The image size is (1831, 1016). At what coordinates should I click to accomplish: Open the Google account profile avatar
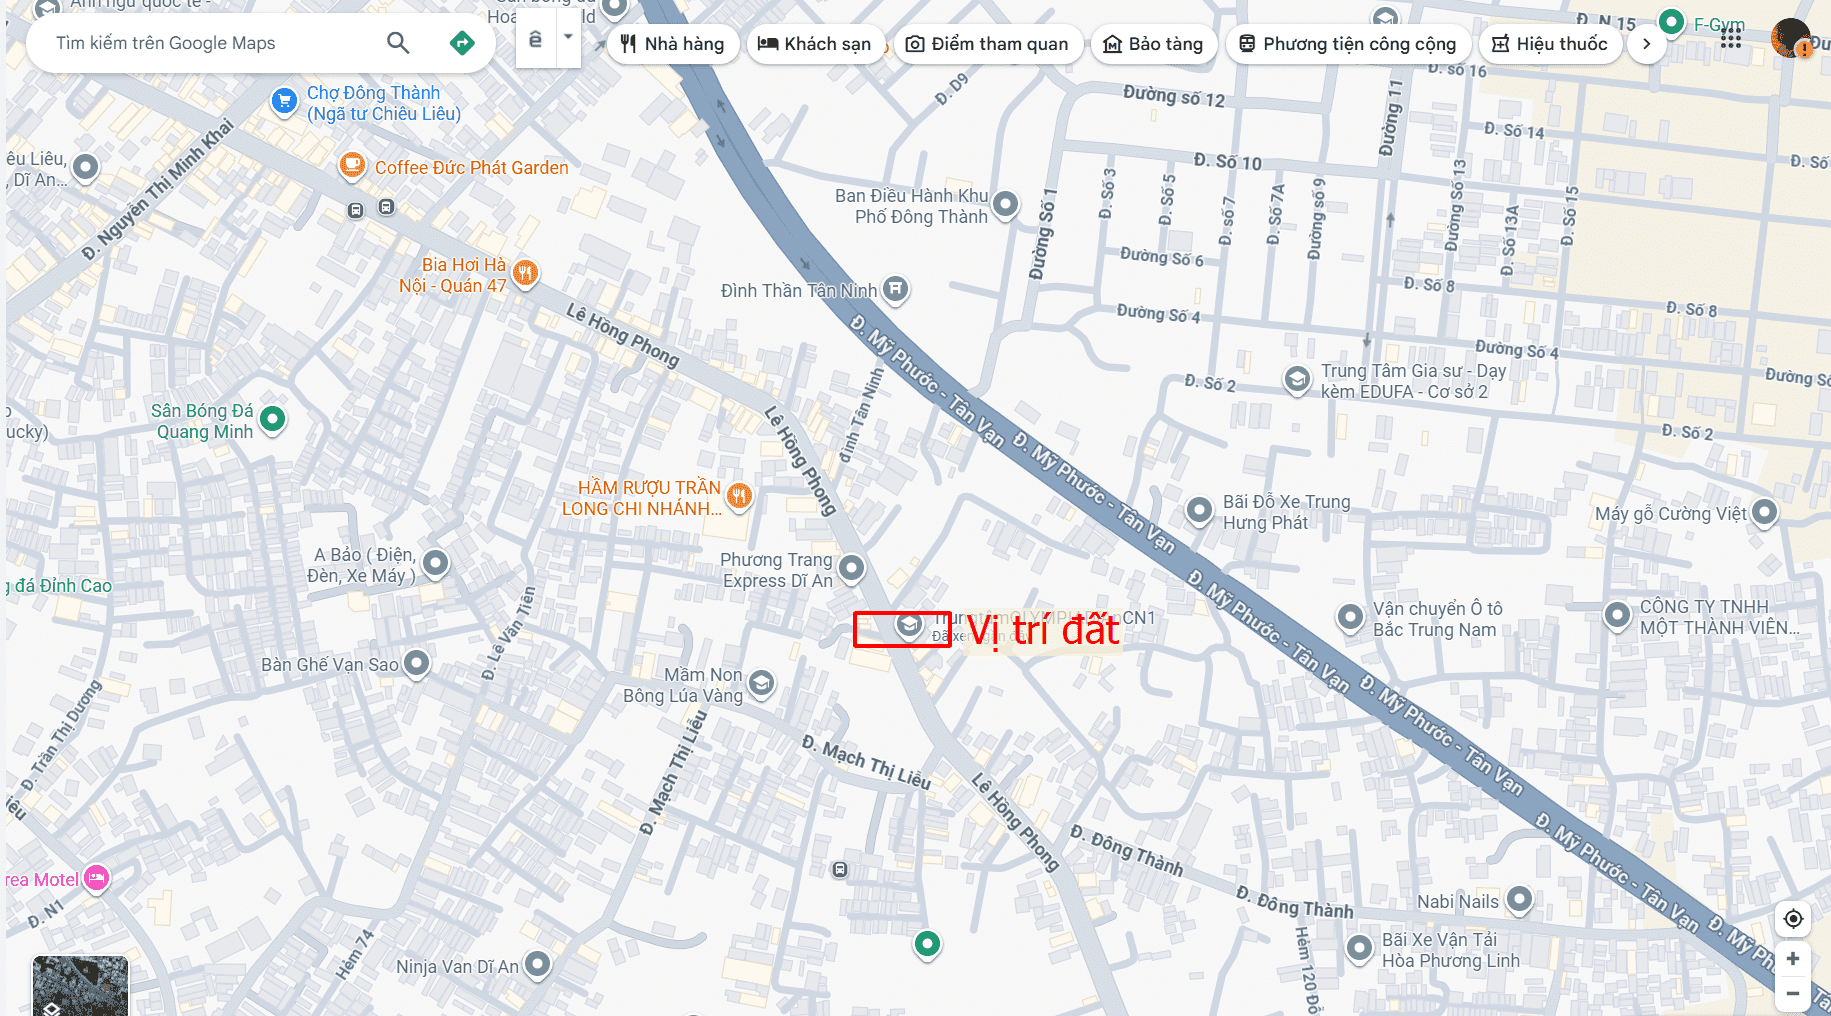pos(1790,38)
